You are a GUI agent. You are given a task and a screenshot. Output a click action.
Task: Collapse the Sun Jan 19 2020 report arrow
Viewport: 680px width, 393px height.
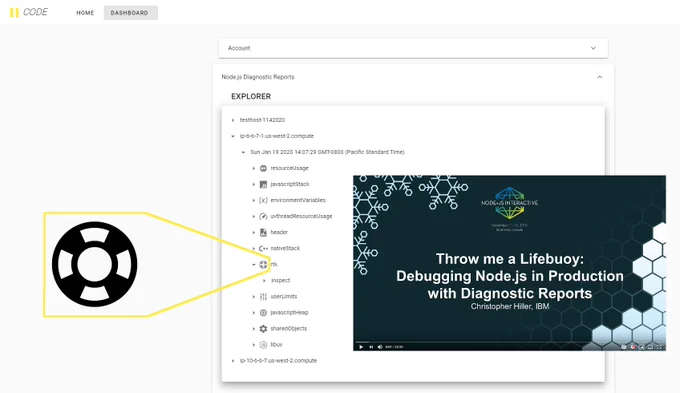pyautogui.click(x=243, y=152)
